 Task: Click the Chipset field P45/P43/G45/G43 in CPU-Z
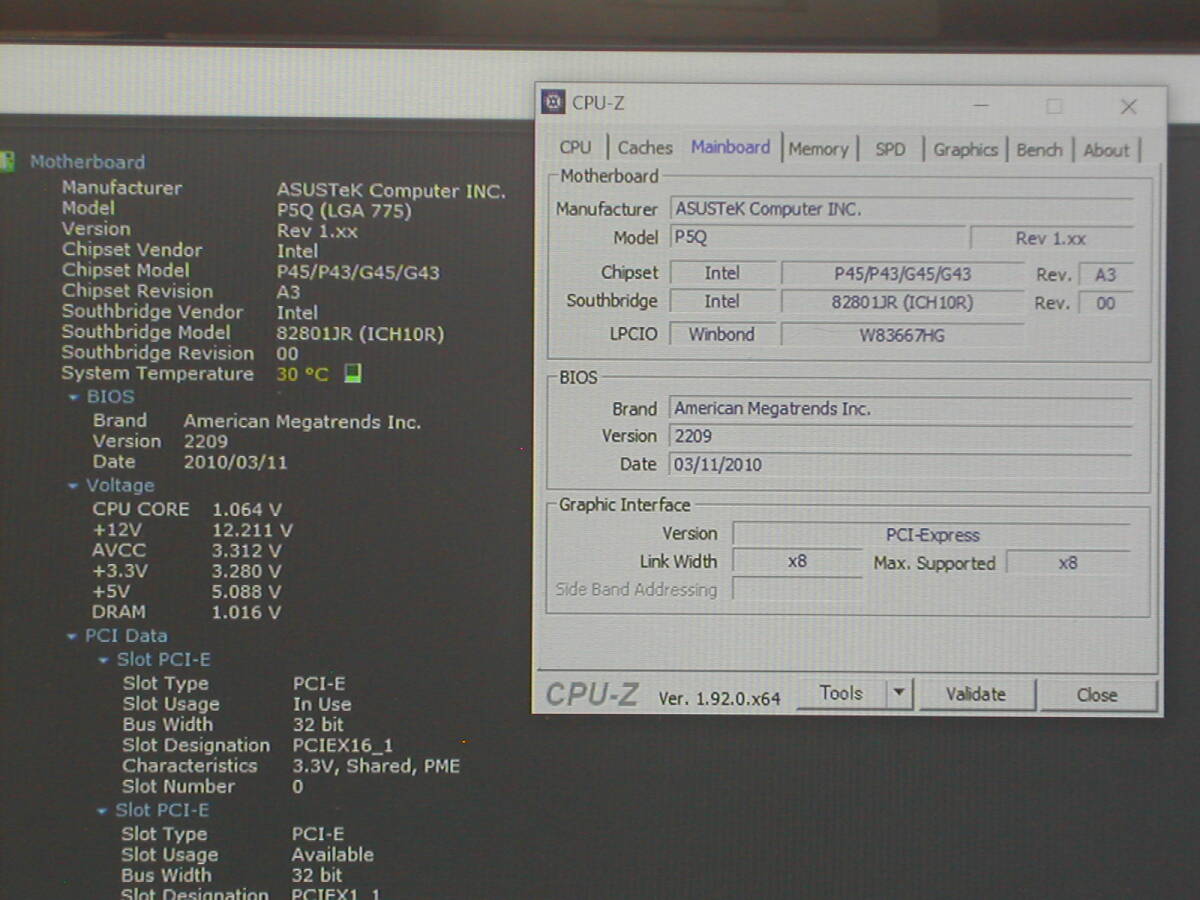pyautogui.click(x=902, y=274)
